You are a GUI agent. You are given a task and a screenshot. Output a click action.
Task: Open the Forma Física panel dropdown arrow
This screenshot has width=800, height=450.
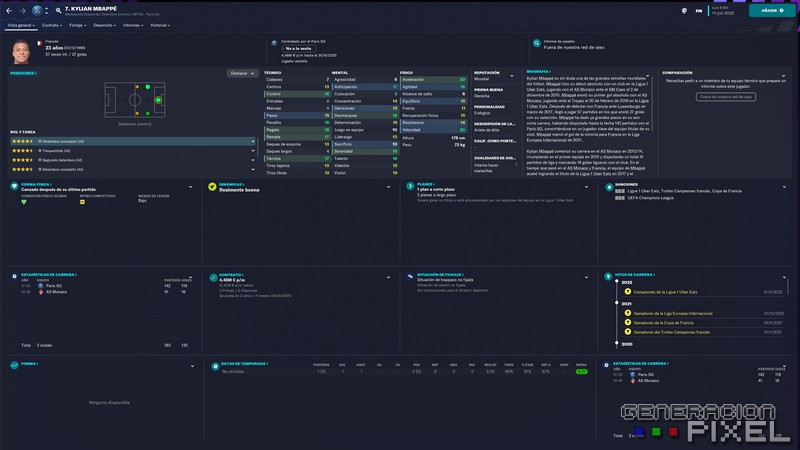pyautogui.click(x=191, y=187)
